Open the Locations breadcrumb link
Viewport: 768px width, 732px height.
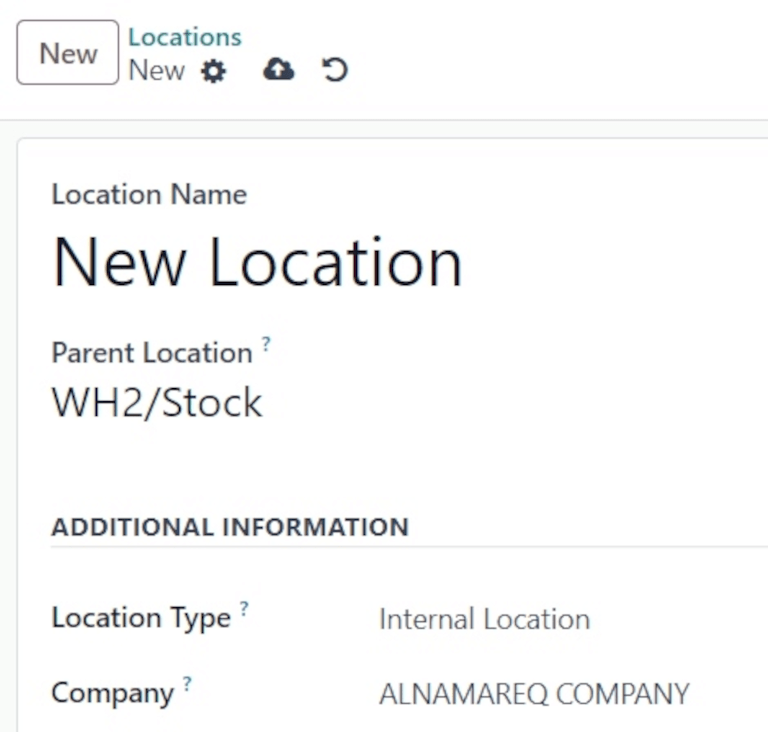[185, 37]
